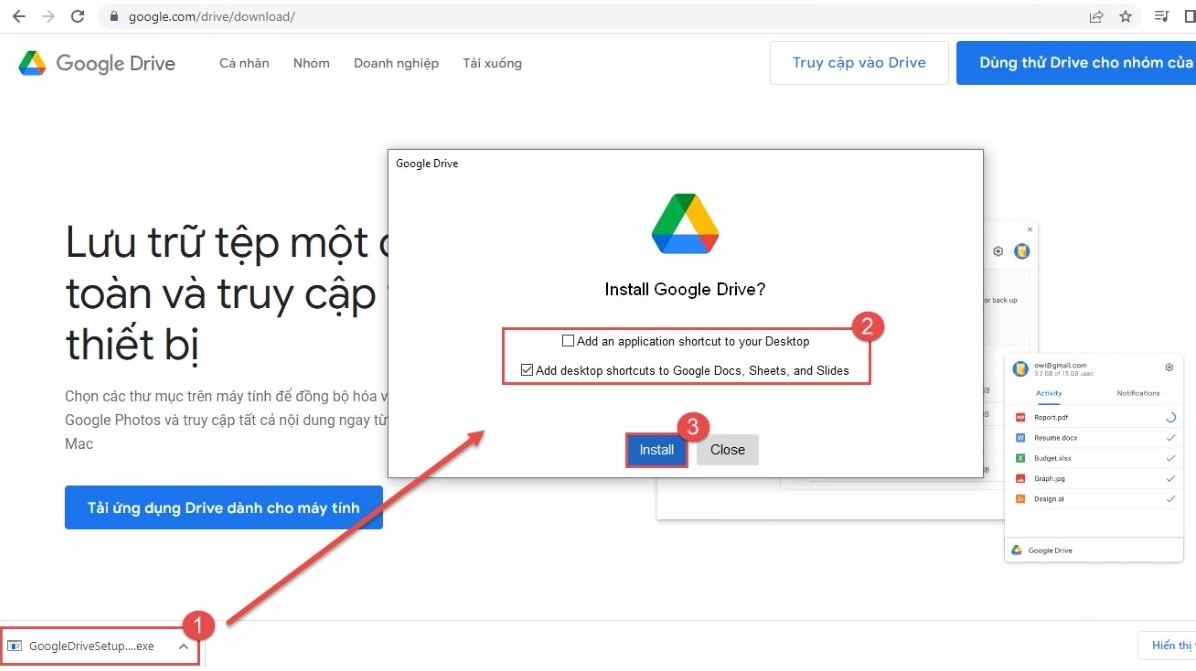Open the 'Doanh nghiệp' menu item

pyautogui.click(x=396, y=63)
